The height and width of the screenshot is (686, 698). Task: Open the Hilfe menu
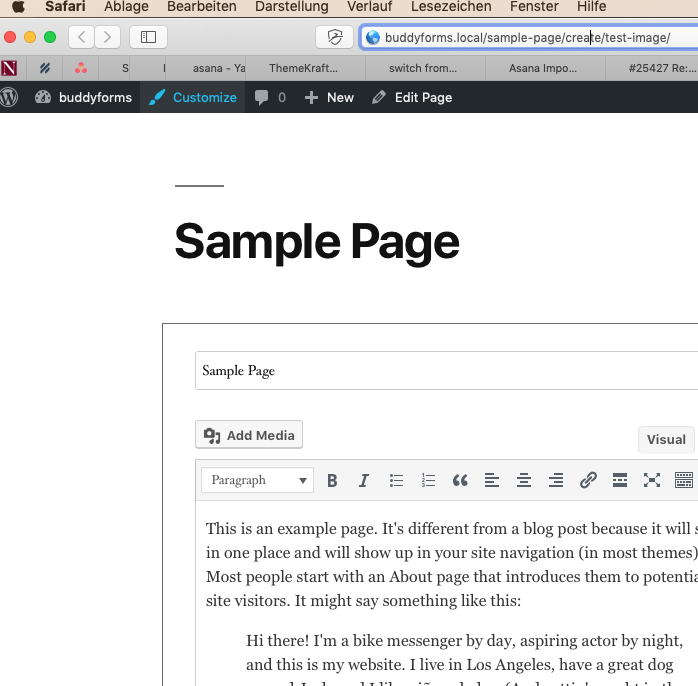pos(591,7)
